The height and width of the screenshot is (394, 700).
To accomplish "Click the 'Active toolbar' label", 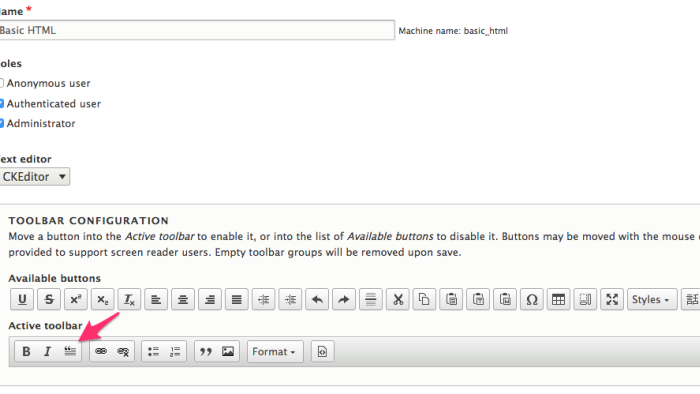I will (45, 326).
